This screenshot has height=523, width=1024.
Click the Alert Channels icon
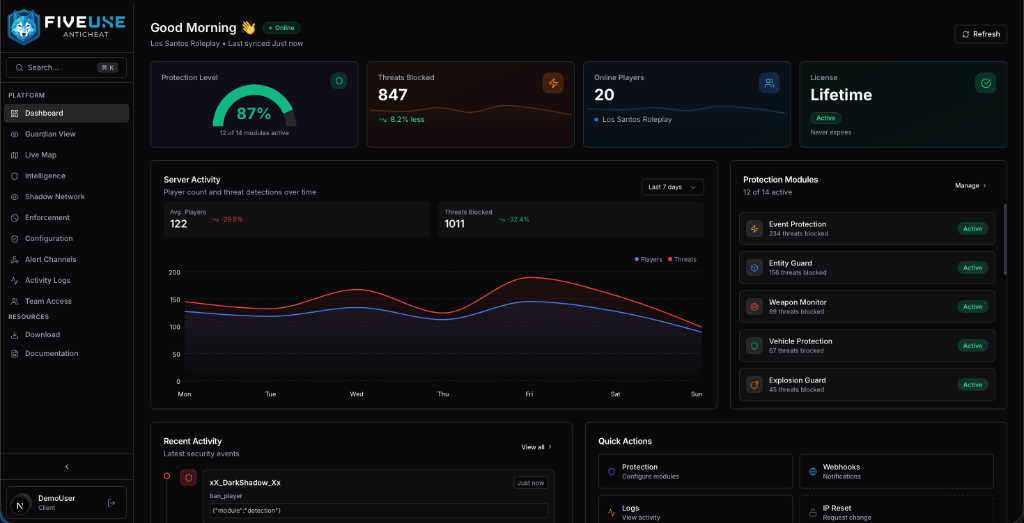point(14,259)
